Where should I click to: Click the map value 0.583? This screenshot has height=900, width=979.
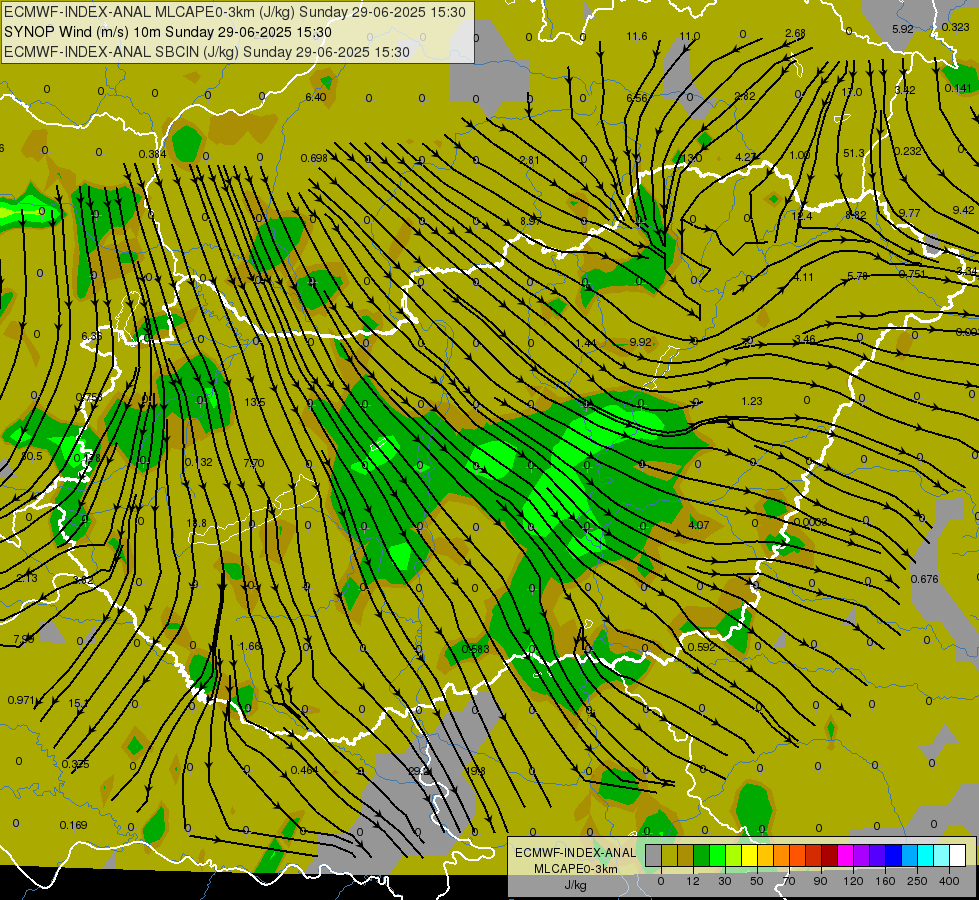coord(475,649)
